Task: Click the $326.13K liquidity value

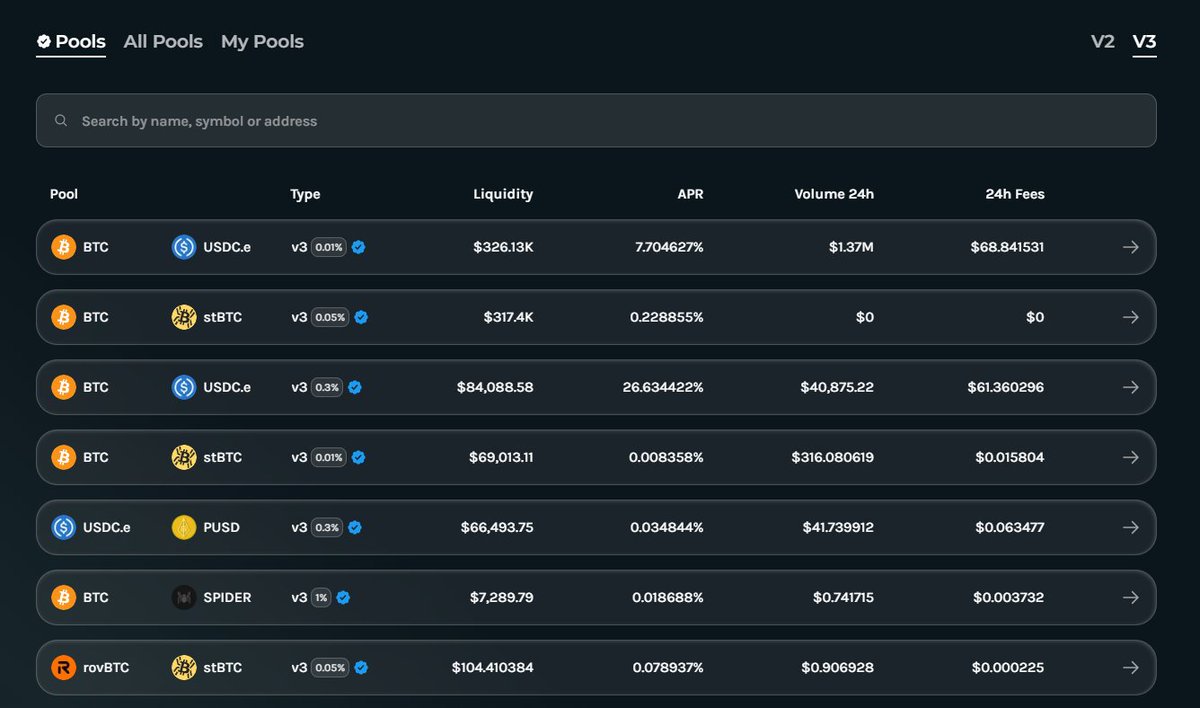Action: tap(503, 247)
